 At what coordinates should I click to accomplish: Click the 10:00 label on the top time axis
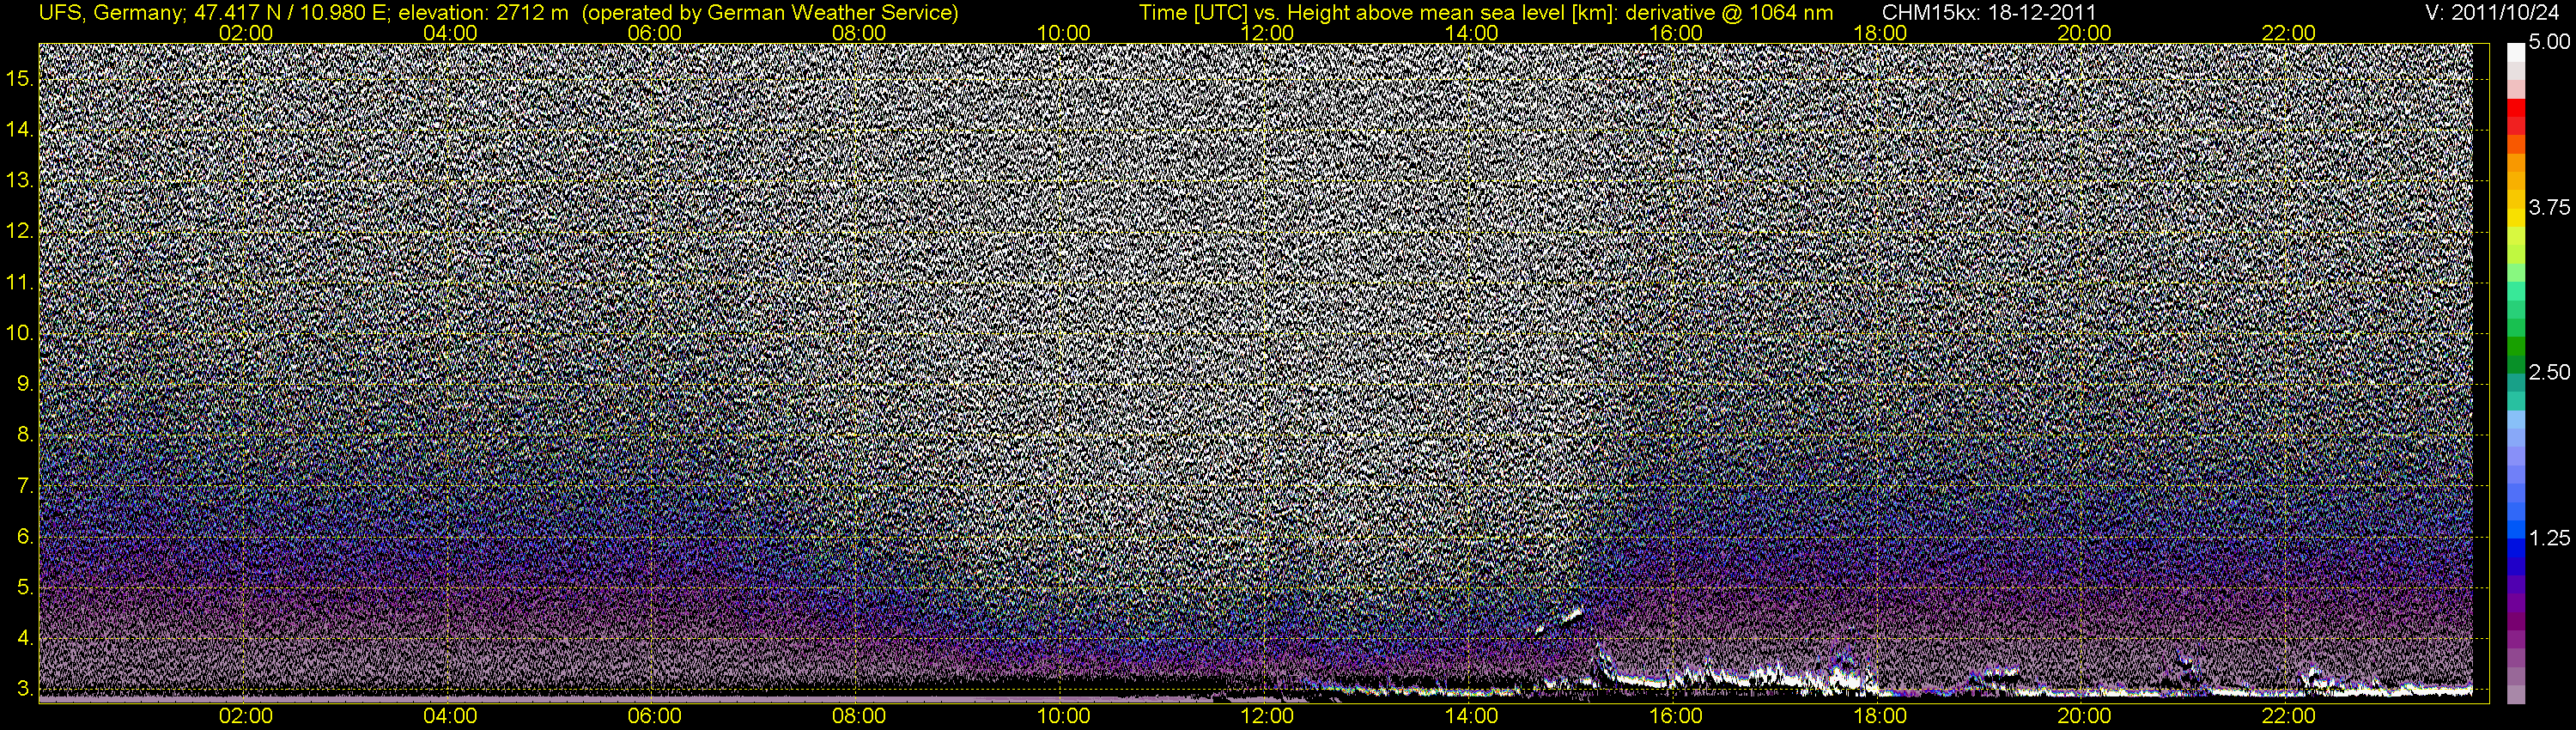click(x=1063, y=33)
